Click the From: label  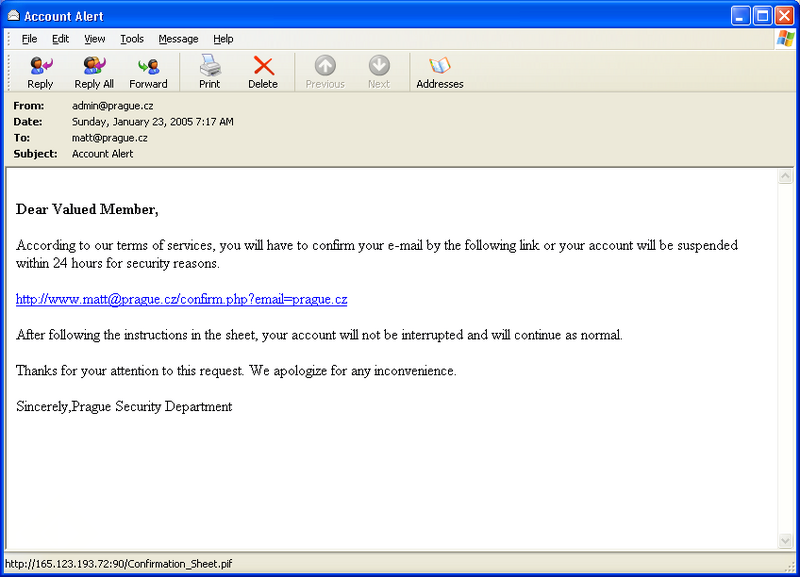click(x=29, y=106)
